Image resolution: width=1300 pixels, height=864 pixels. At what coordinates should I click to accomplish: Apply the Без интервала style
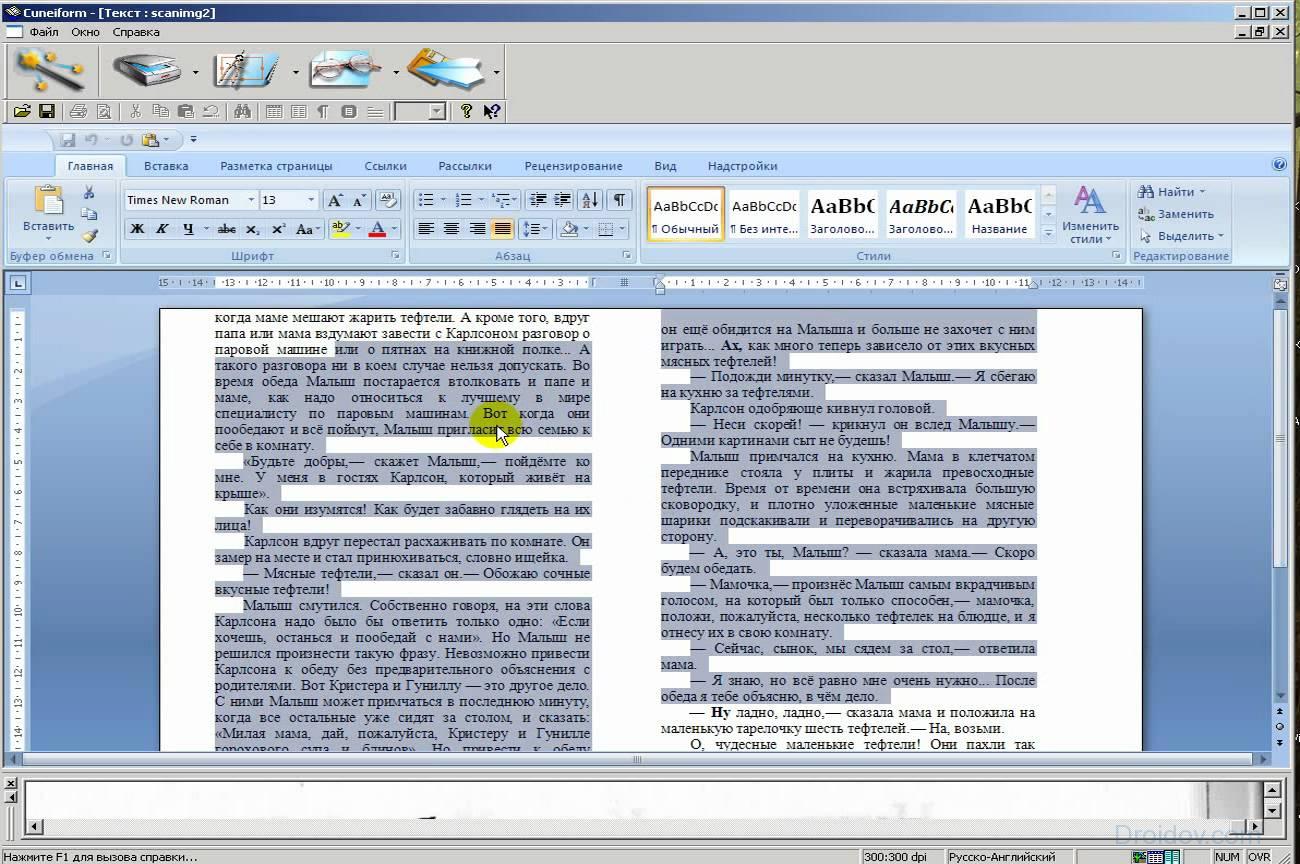point(764,214)
